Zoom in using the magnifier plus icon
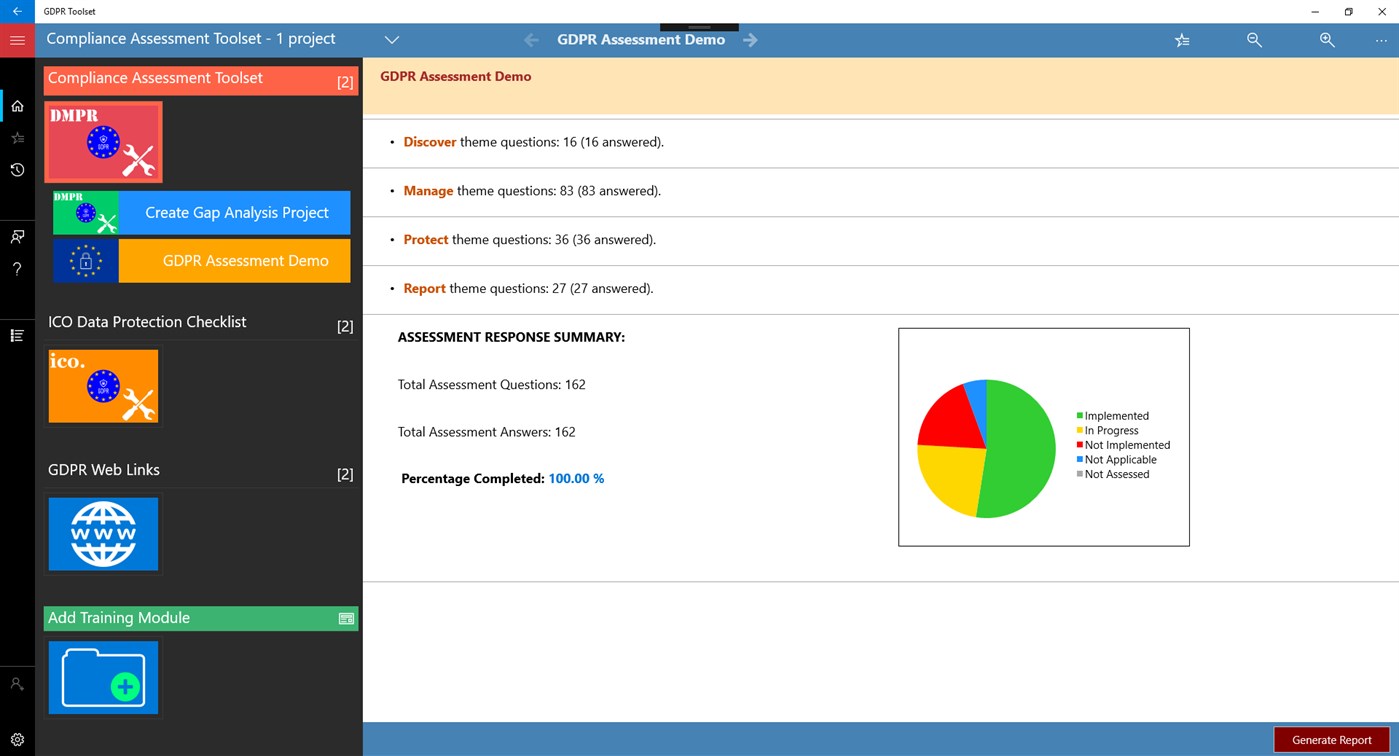 click(1327, 40)
